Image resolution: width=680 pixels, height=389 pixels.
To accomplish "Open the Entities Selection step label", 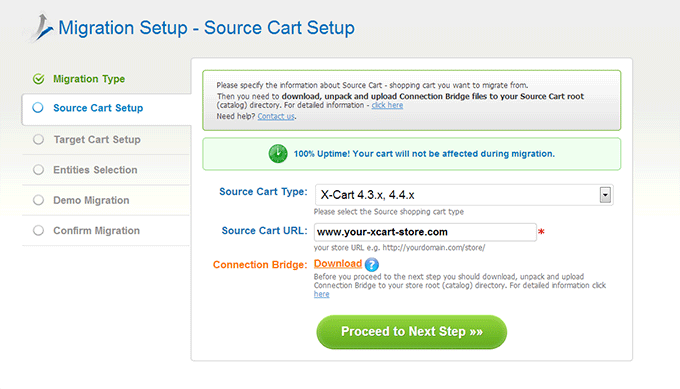I will click(95, 170).
